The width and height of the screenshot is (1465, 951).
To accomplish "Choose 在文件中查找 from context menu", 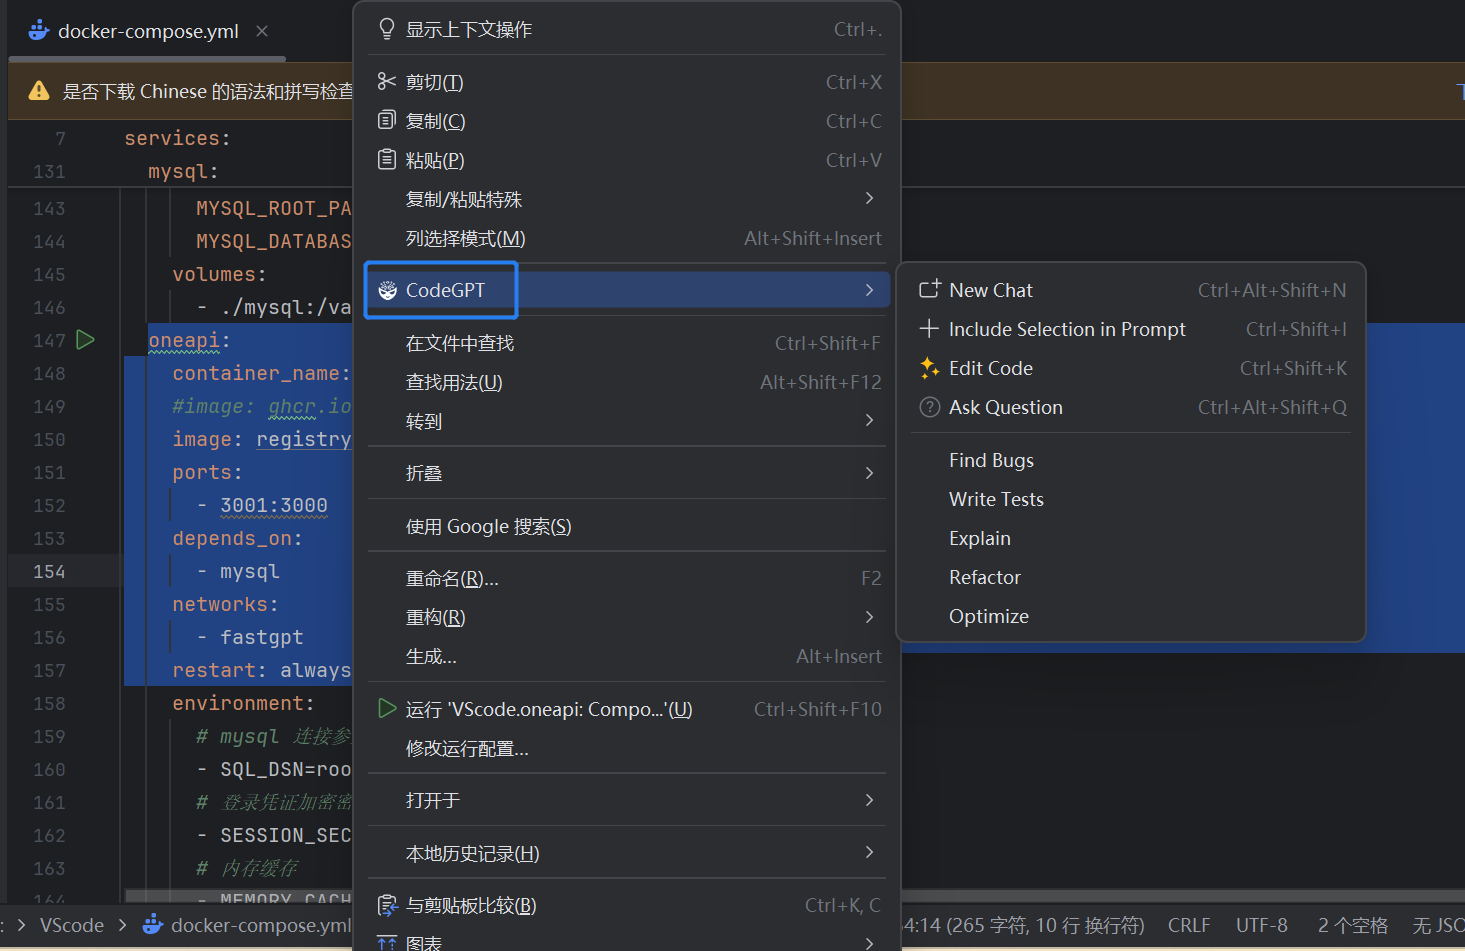I will tap(460, 343).
